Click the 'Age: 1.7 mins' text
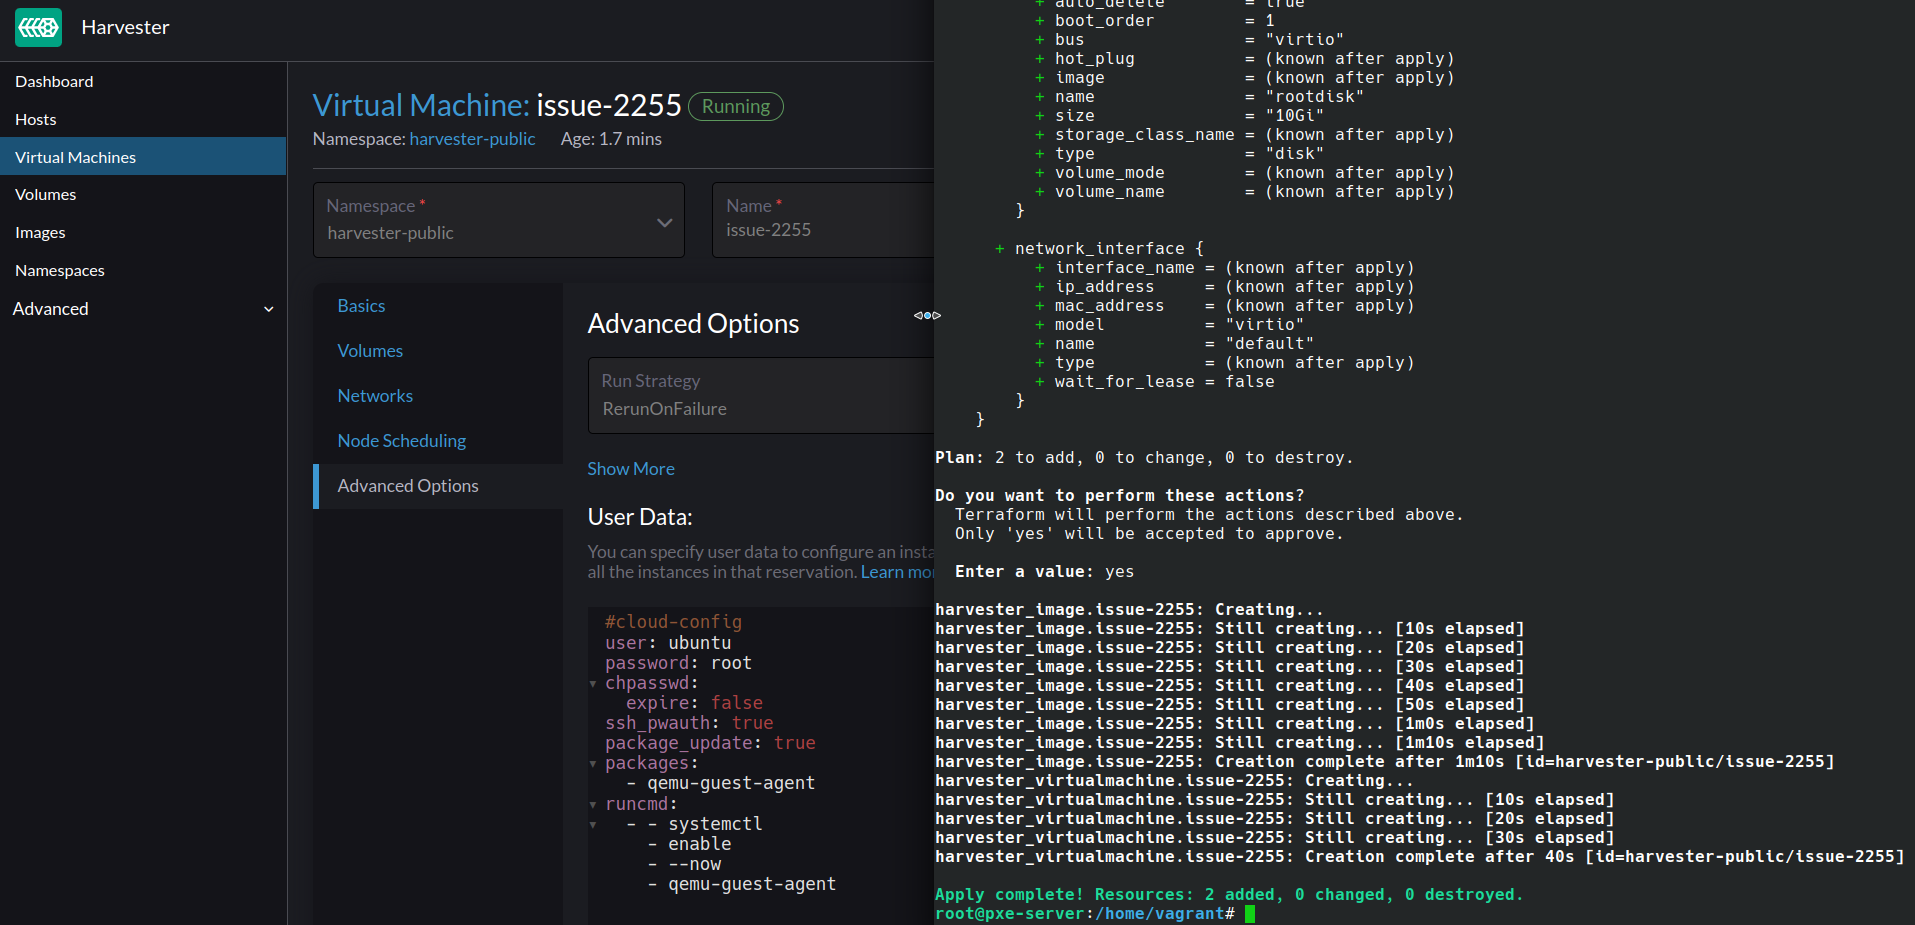Screen dimensions: 1915x925 [x=611, y=139]
